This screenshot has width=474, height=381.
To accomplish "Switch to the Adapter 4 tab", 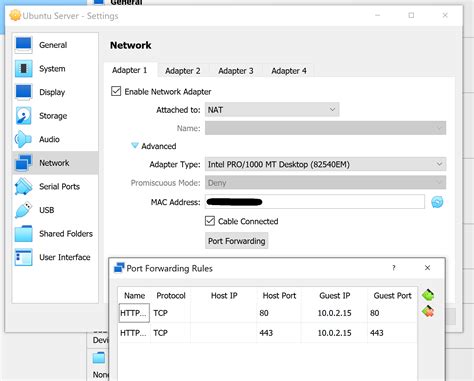I will (x=289, y=71).
